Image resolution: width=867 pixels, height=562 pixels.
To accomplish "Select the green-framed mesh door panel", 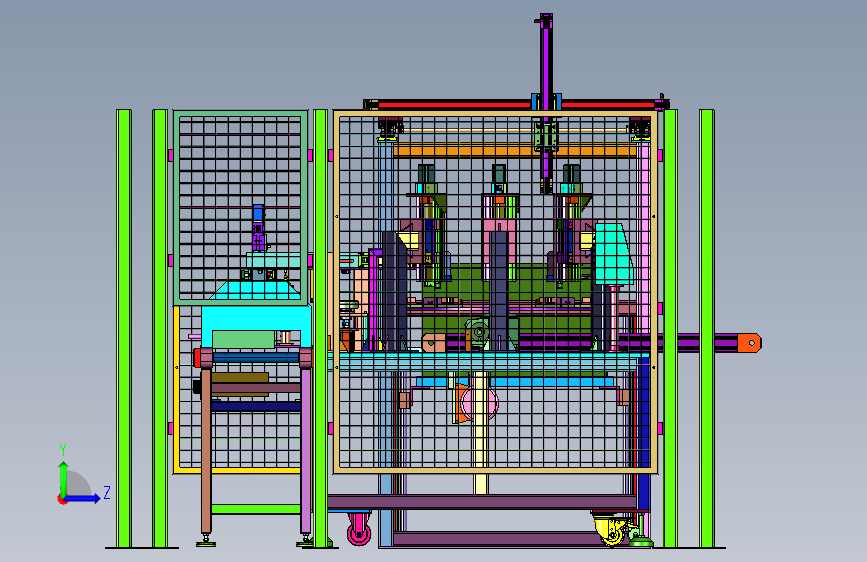I will click(x=241, y=207).
